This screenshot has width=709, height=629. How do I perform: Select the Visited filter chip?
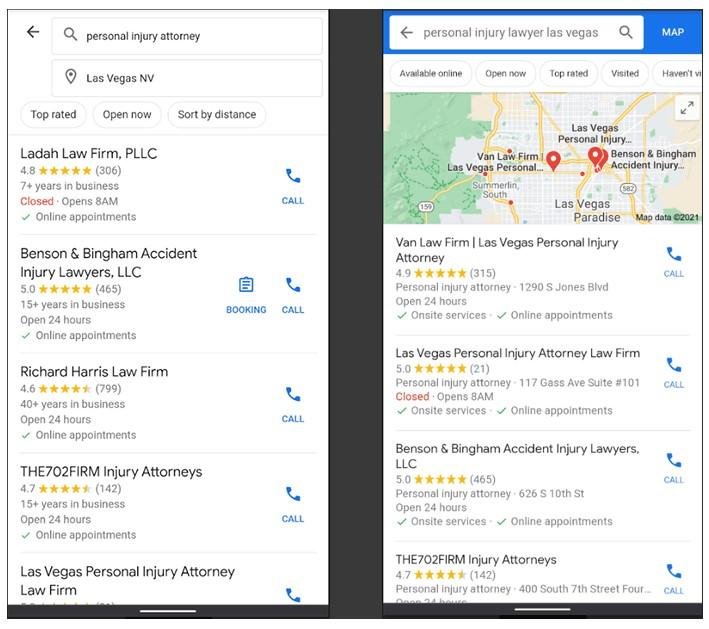click(625, 73)
